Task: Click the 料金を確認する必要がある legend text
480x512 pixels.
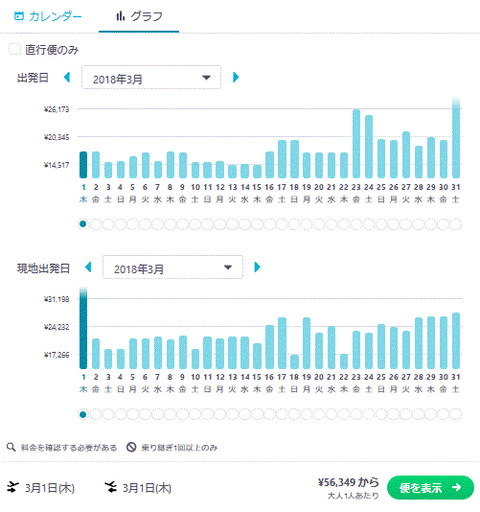Action: point(69,447)
